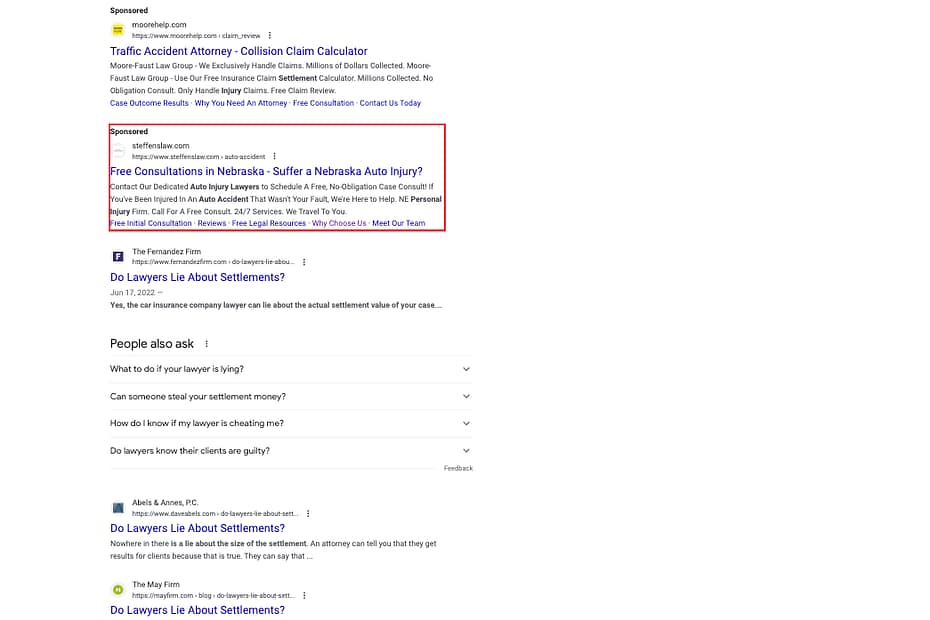Click the https://mayfirm.com blog URL text

pos(213,596)
